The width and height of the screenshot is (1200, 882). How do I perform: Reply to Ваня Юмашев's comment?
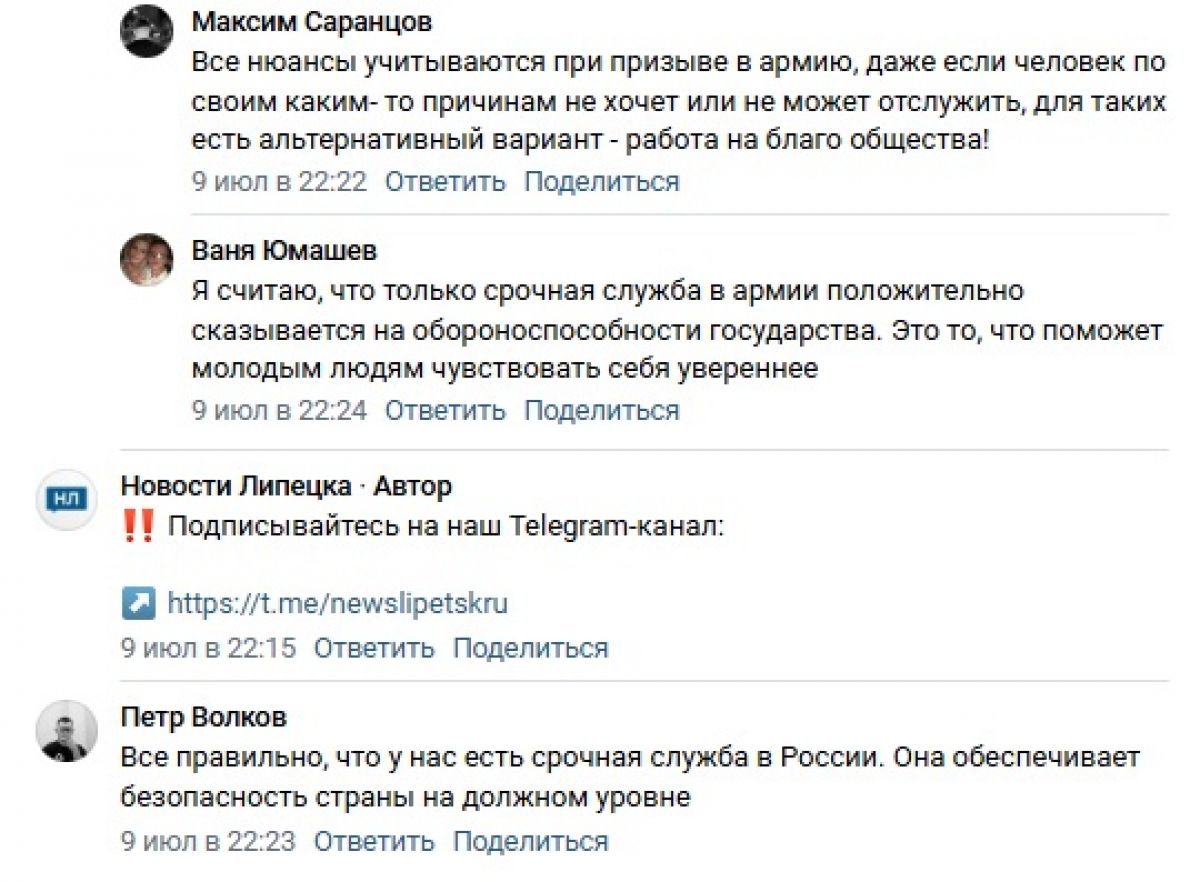446,410
